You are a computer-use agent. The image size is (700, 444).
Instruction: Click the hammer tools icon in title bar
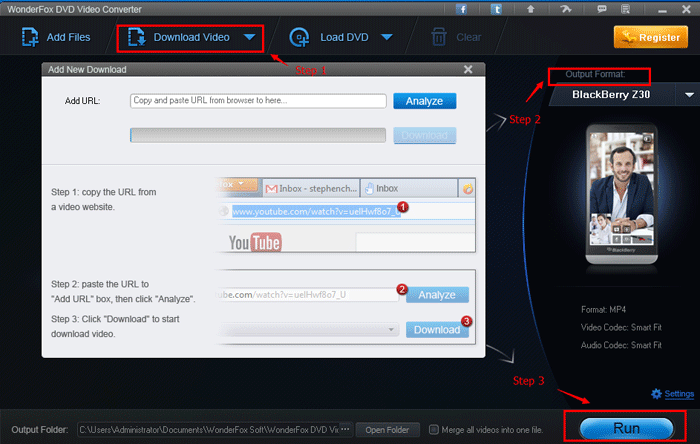(x=566, y=9)
